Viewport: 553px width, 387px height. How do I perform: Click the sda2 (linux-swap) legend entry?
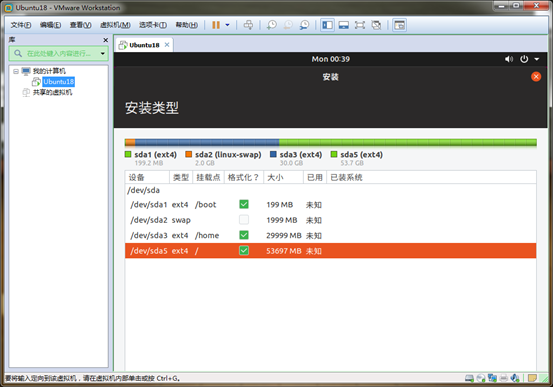224,155
